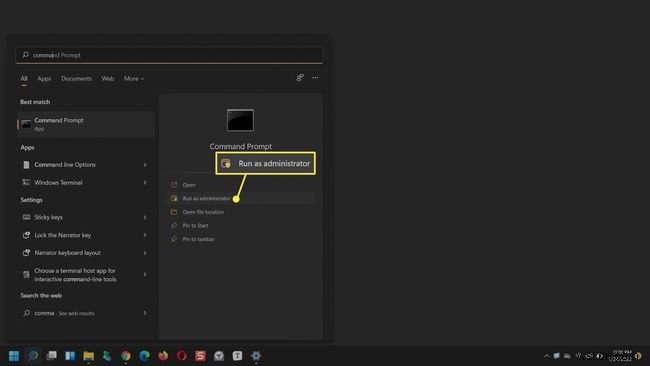Click the taskbar Search icon
650x366 pixels.
(x=33, y=356)
